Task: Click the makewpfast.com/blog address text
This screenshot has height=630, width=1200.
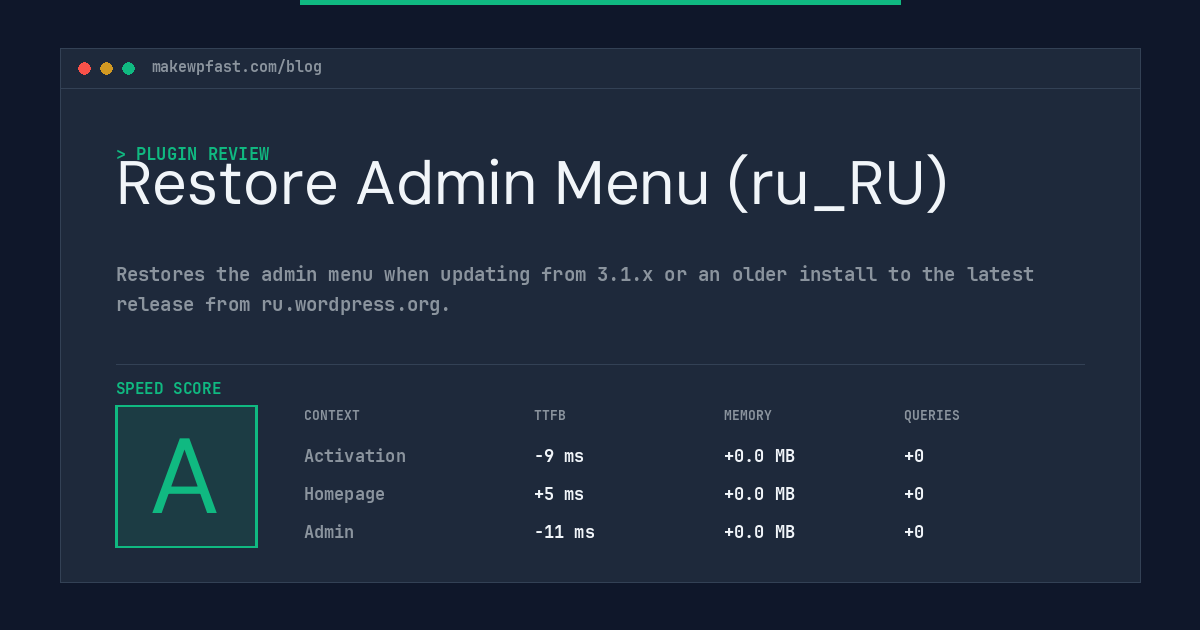Action: click(x=237, y=67)
